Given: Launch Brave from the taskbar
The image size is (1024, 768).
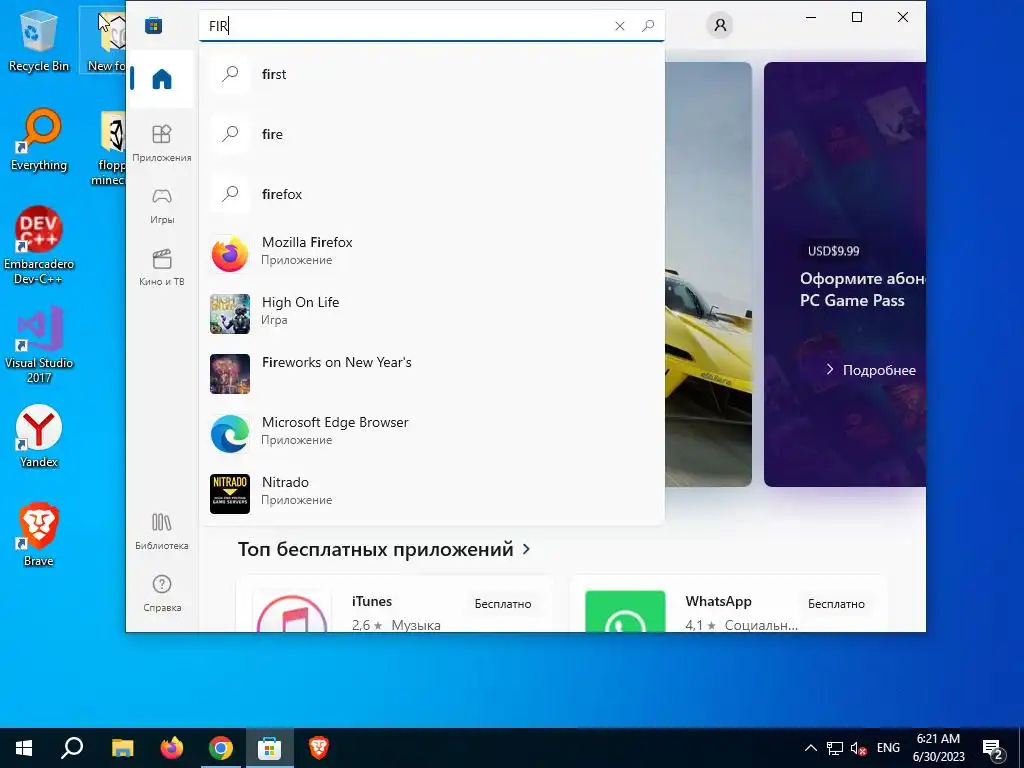Looking at the screenshot, I should (x=319, y=748).
